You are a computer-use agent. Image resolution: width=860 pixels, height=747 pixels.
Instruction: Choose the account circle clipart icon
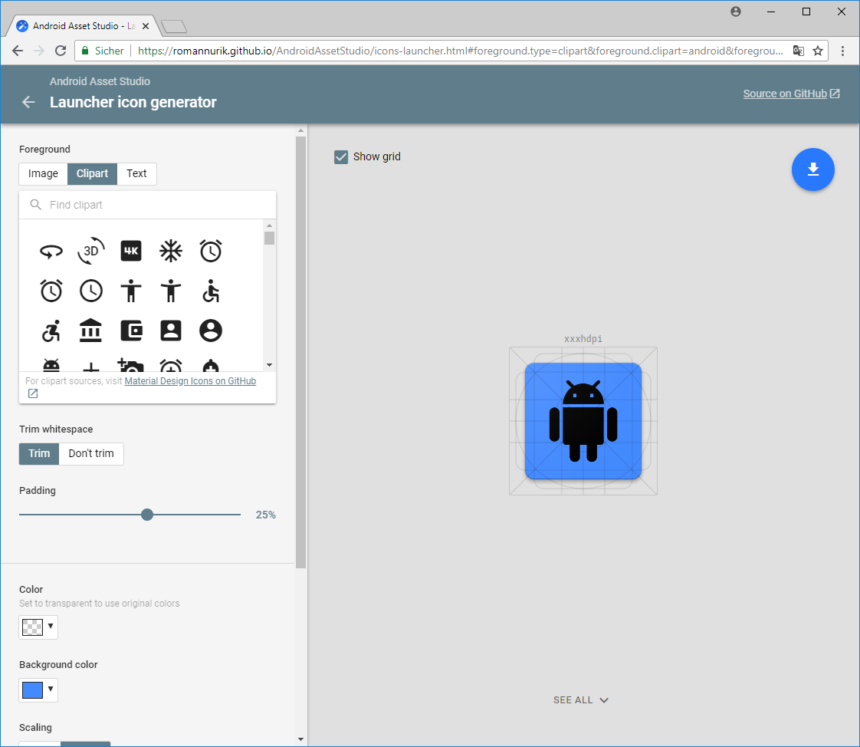click(x=211, y=330)
